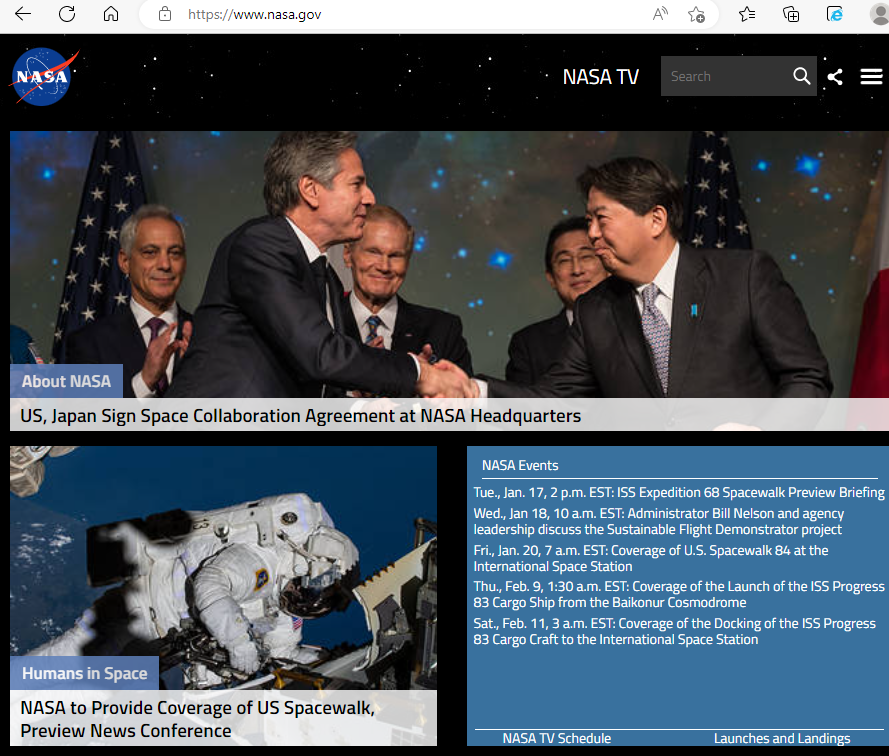Screen dimensions: 889x756
Task: Open the Humans in Space category tag
Action: point(84,673)
